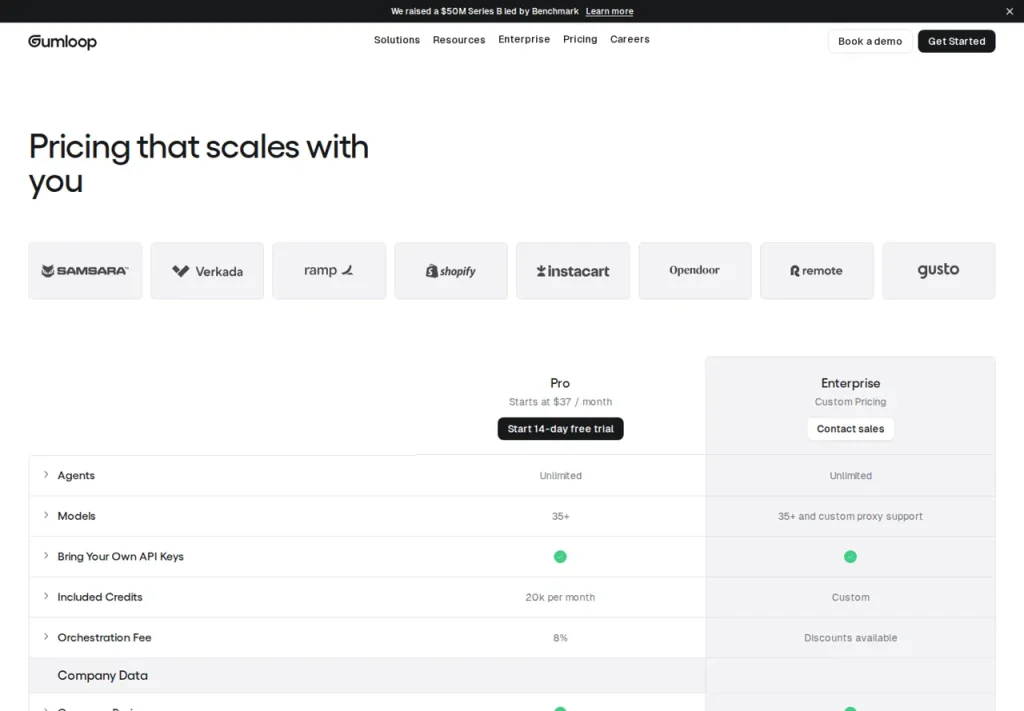
Task: Click the Company Data section header
Action: tap(103, 675)
